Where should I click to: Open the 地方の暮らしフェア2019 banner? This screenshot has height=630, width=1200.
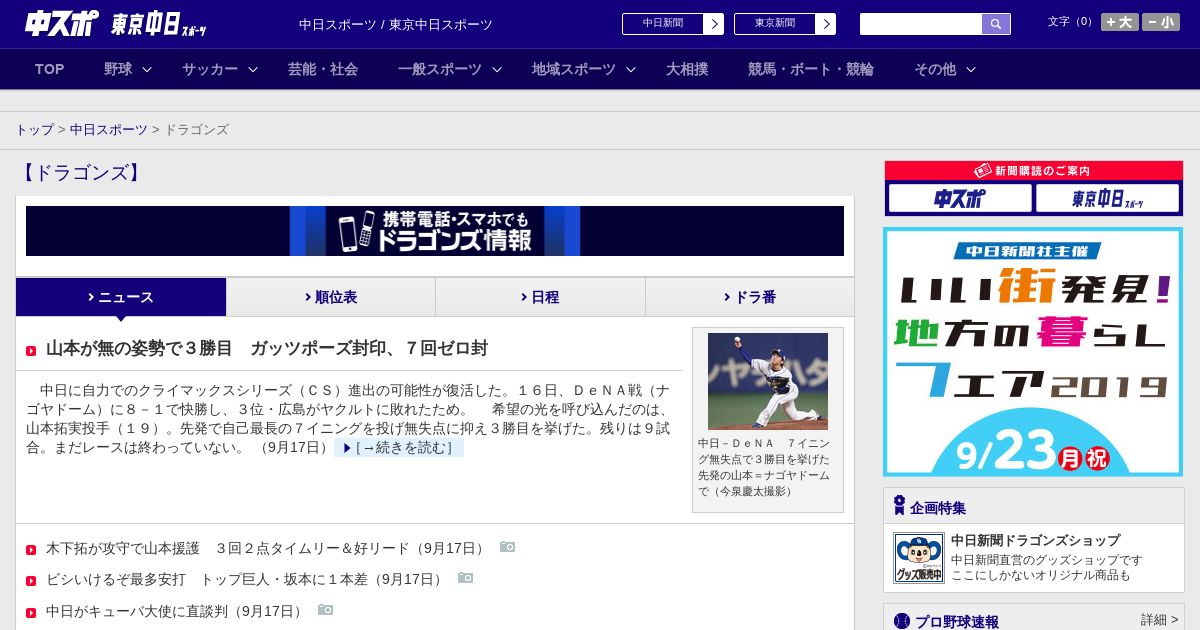1033,352
